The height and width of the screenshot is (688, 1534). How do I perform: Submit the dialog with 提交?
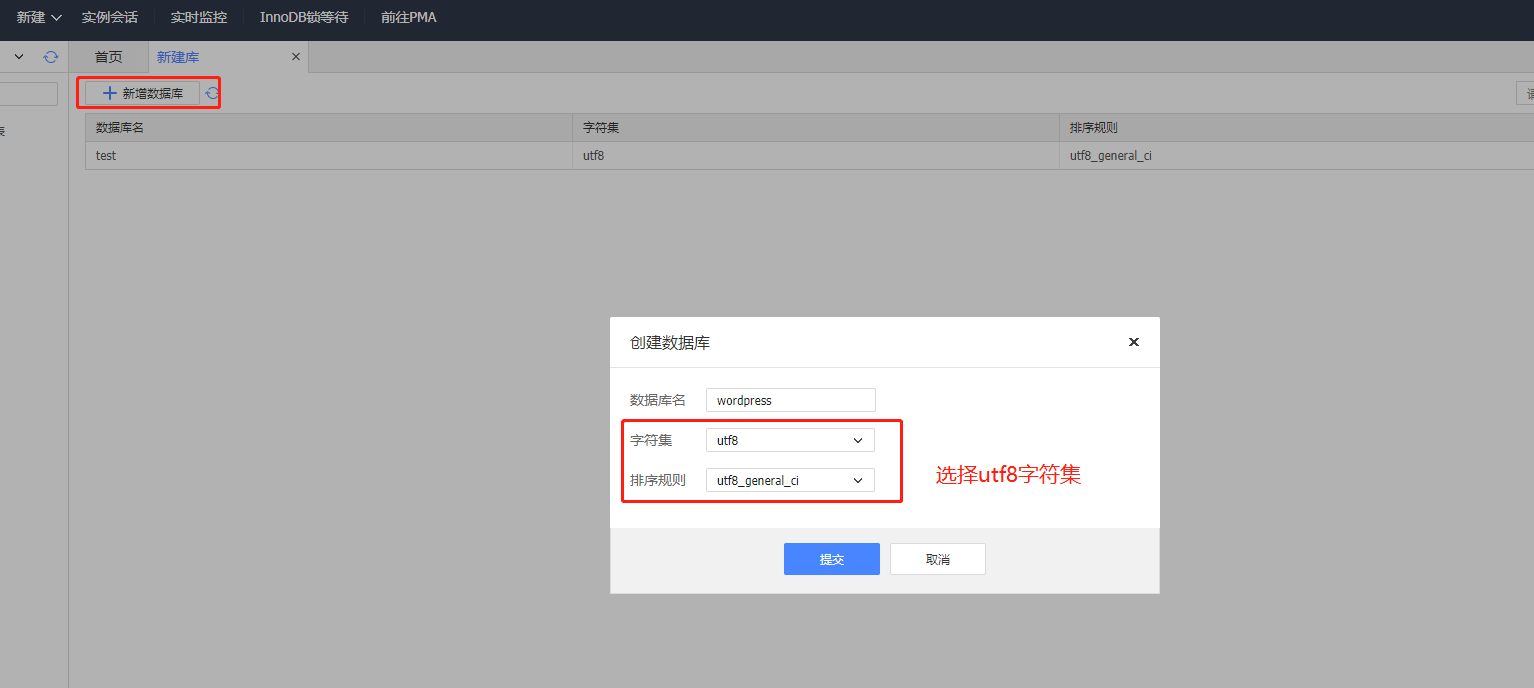[832, 559]
